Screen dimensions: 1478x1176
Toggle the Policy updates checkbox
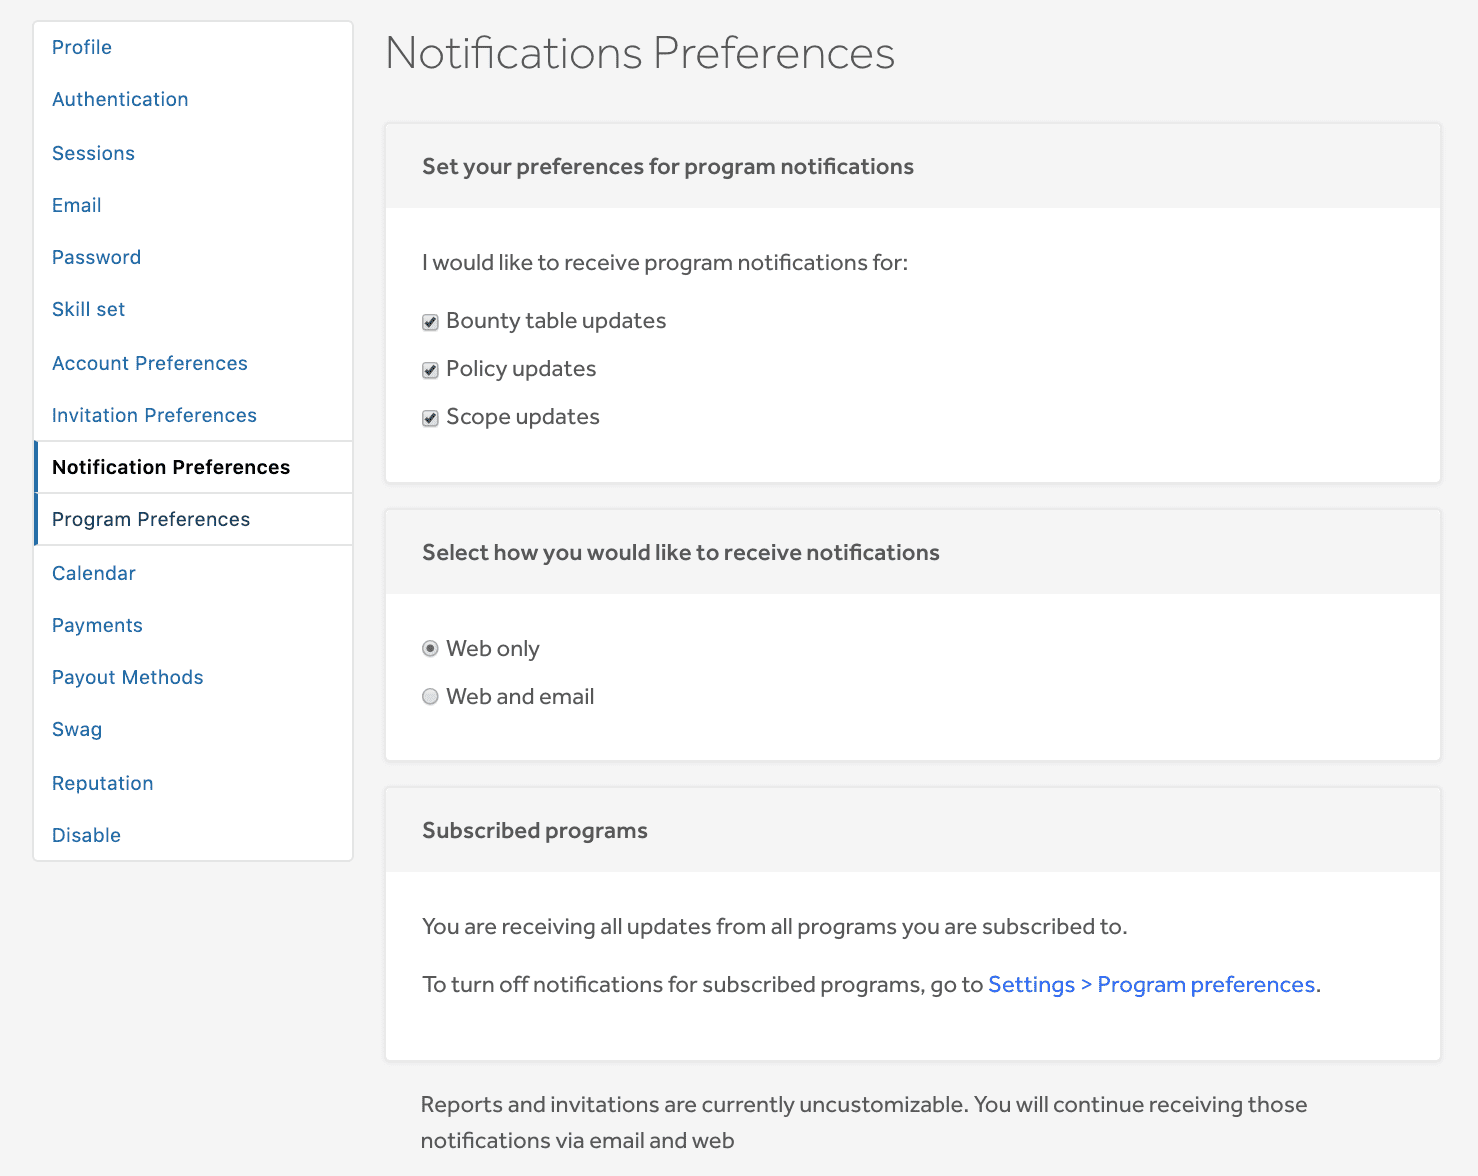point(430,370)
